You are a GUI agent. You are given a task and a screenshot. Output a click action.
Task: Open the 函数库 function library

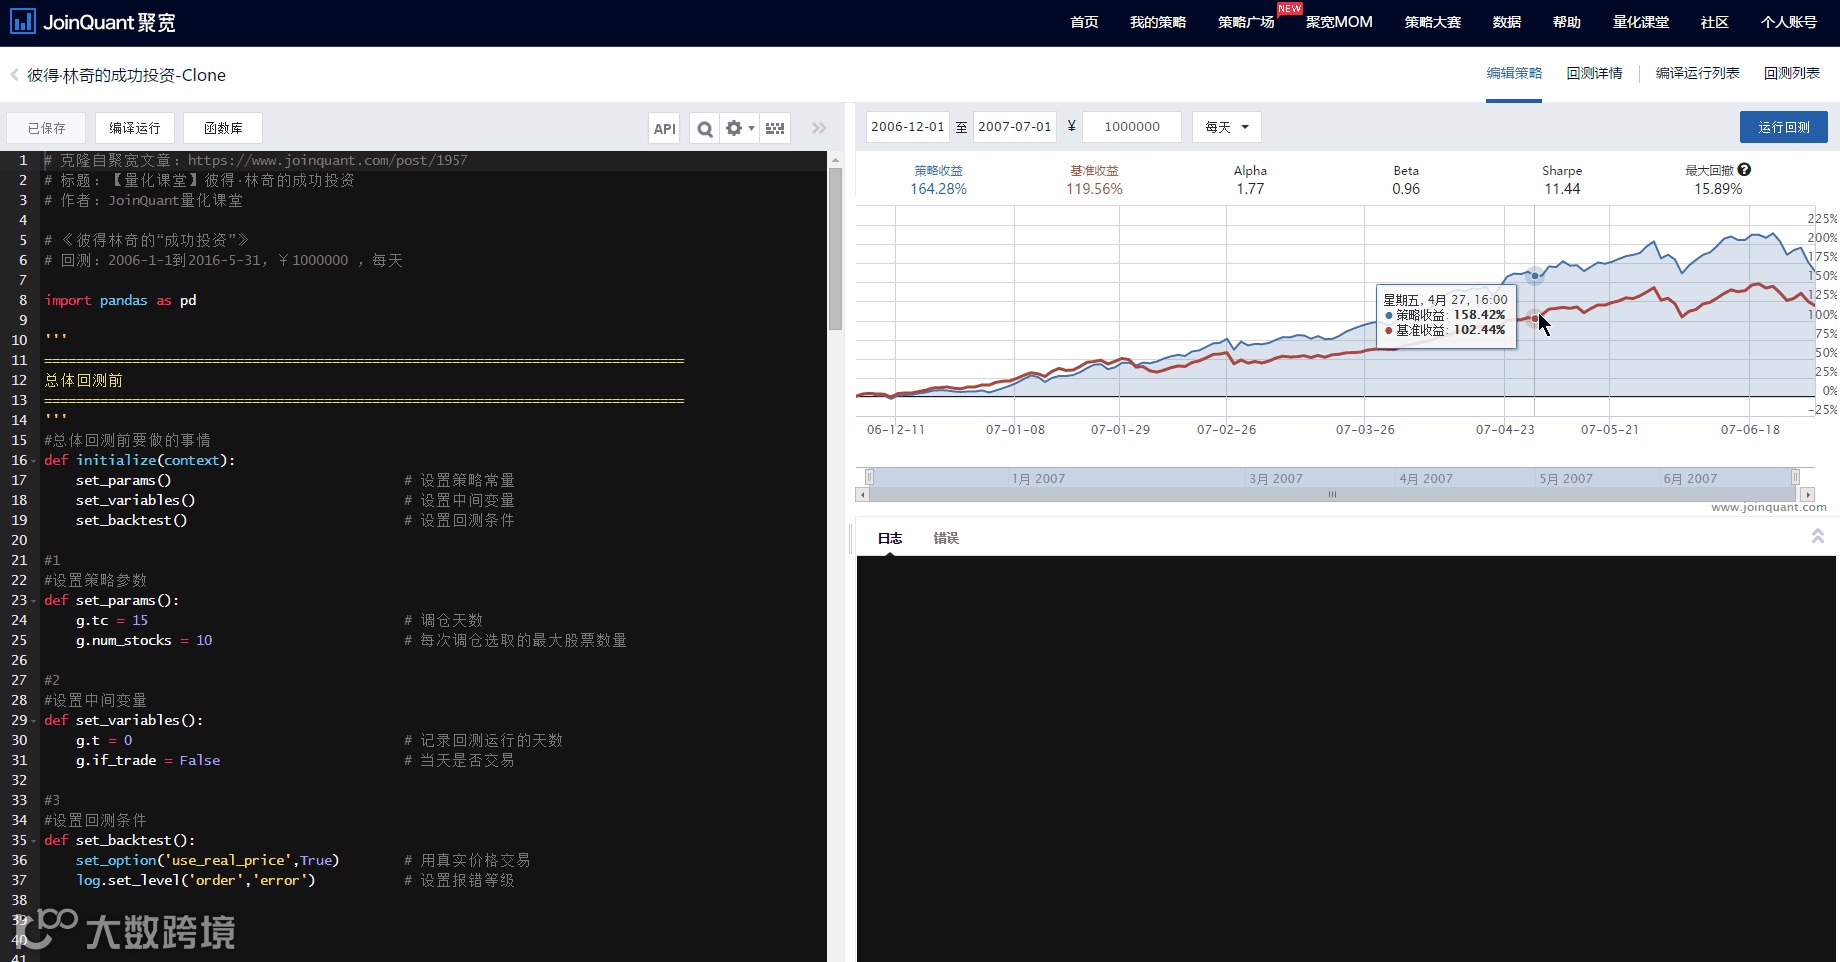click(223, 128)
